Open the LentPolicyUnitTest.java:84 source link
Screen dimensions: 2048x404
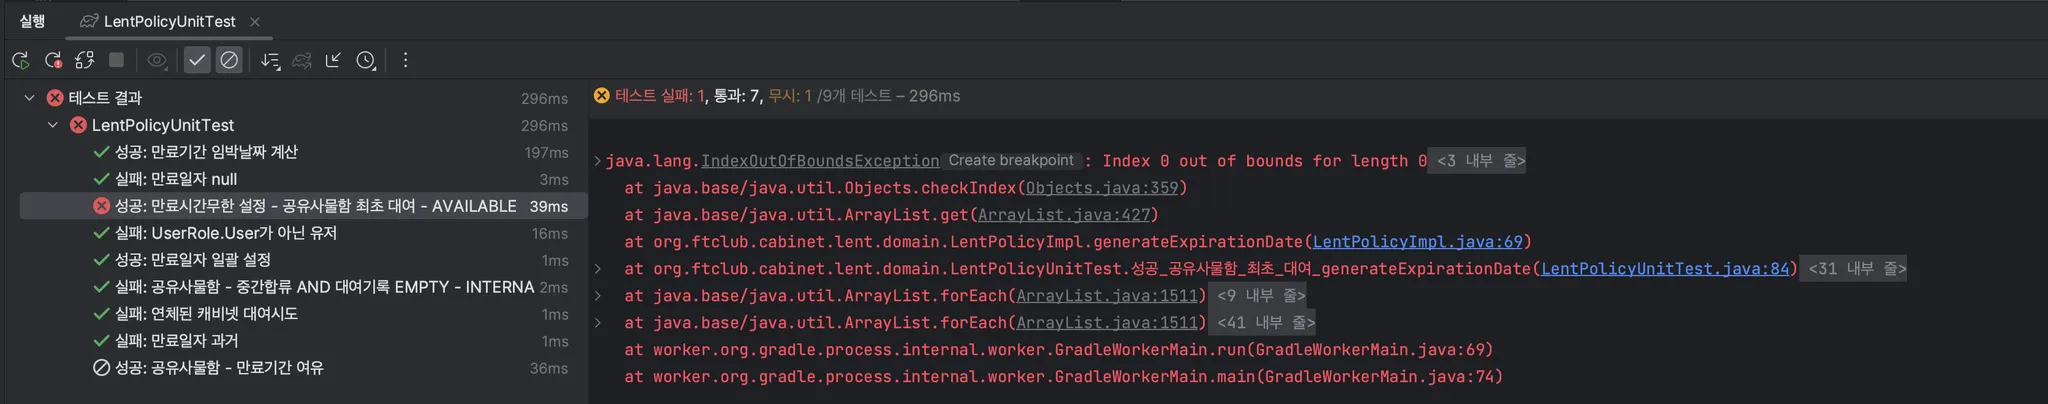pyautogui.click(x=1664, y=269)
